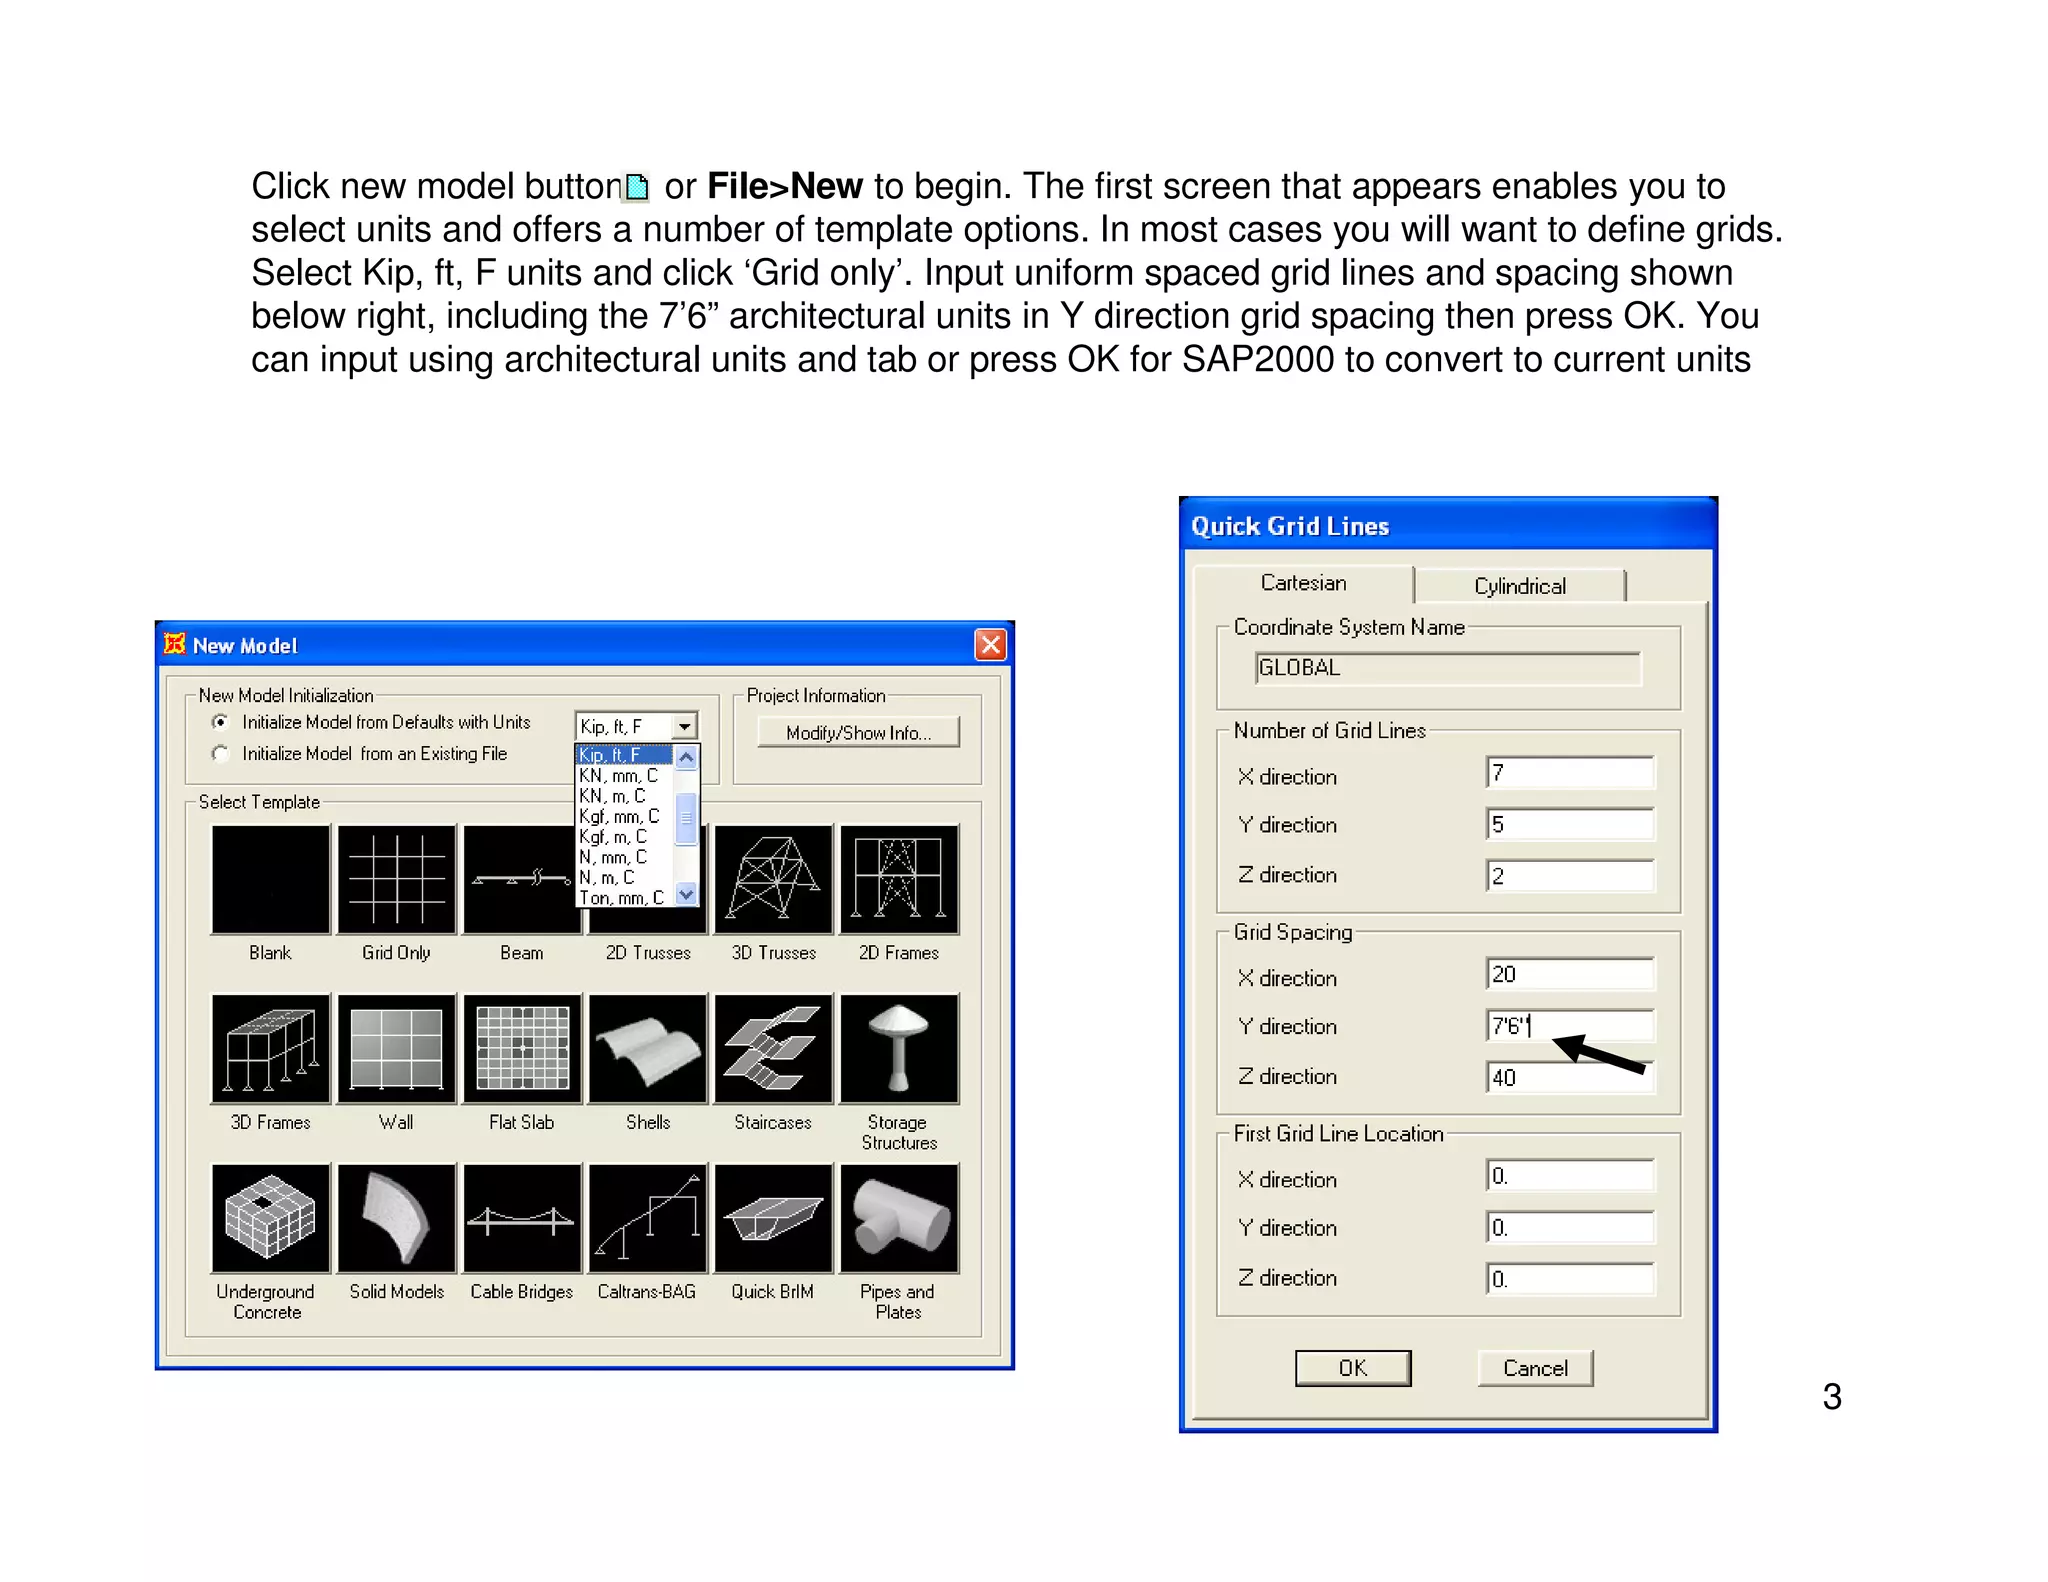
Task: Choose the Flat Slab template icon
Action: click(522, 1048)
